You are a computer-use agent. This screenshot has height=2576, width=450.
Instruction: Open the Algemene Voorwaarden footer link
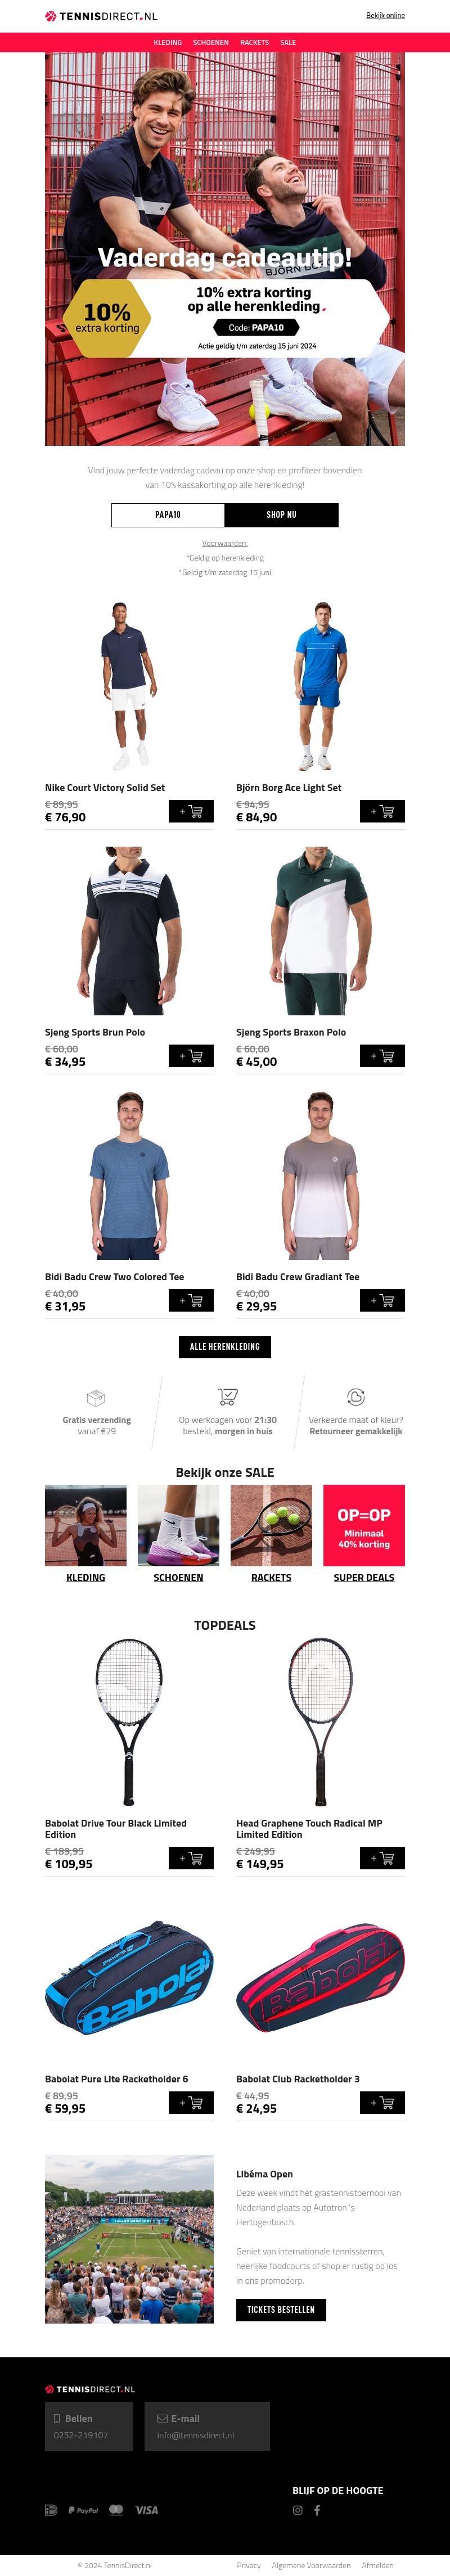311,2565
